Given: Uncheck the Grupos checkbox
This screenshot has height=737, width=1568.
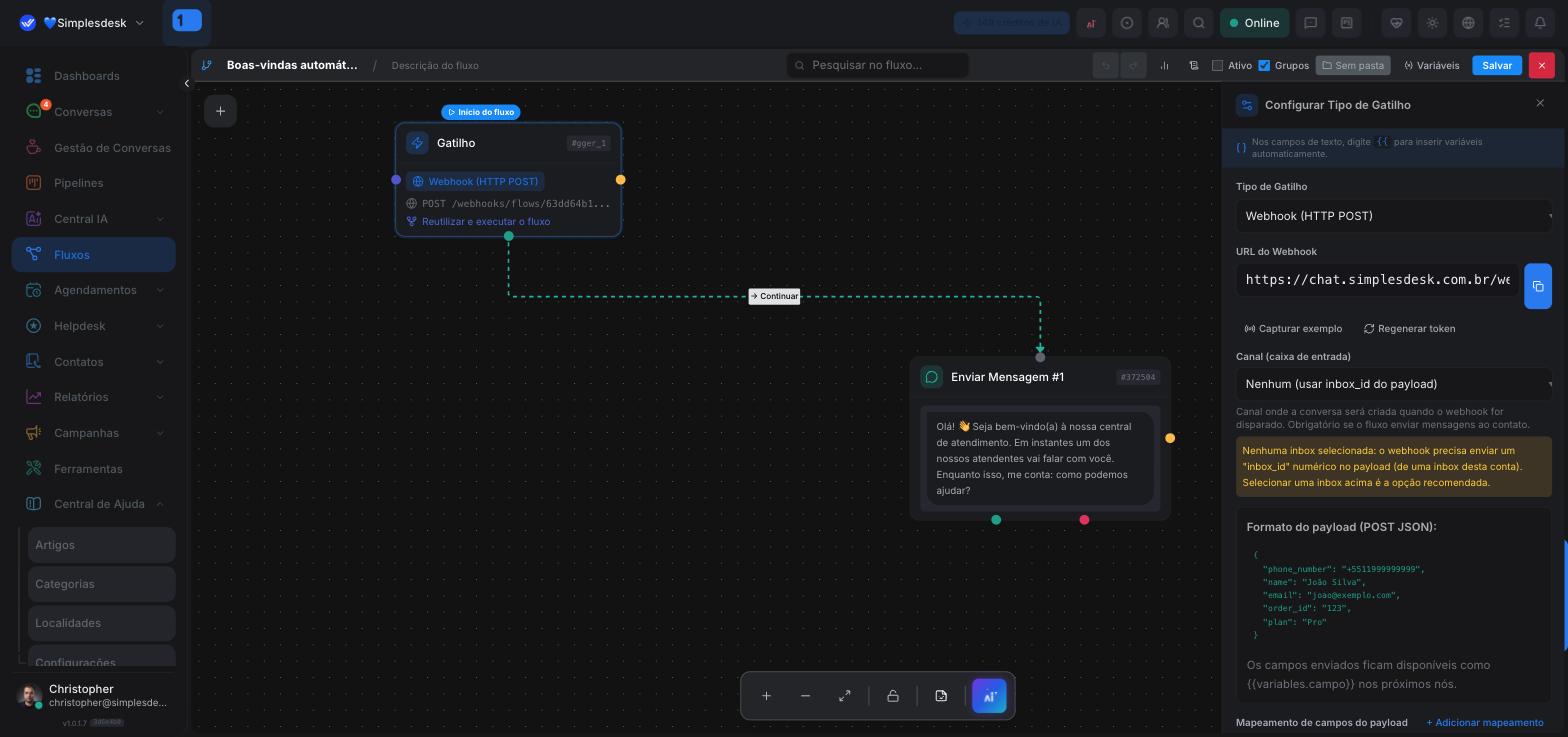Looking at the screenshot, I should (1264, 66).
